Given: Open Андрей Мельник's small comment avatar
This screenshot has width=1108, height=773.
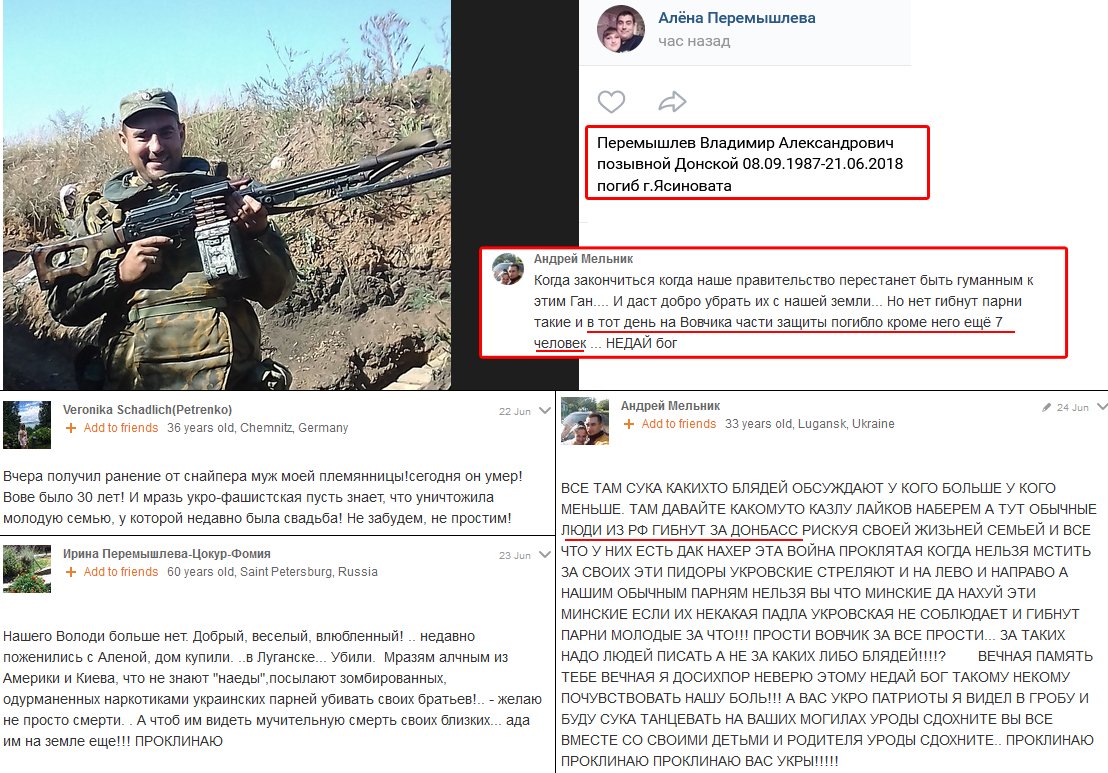Looking at the screenshot, I should tap(508, 269).
